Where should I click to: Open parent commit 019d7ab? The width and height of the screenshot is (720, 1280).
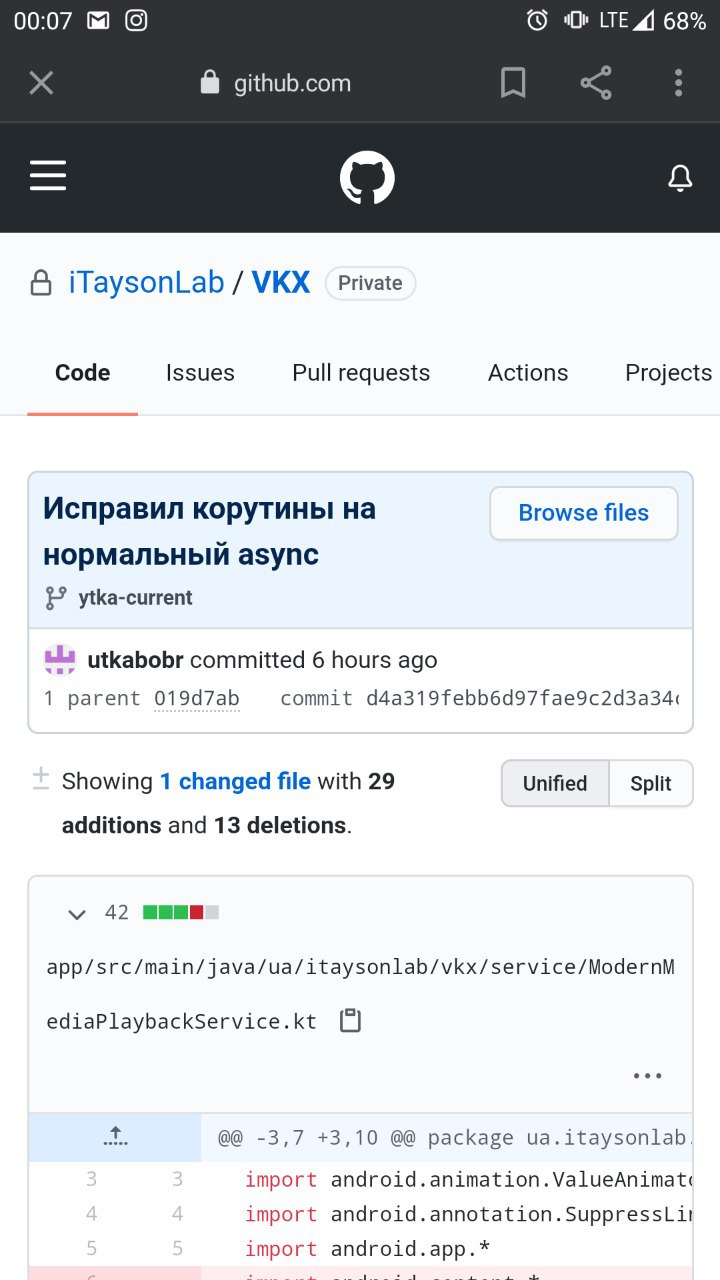(x=197, y=698)
